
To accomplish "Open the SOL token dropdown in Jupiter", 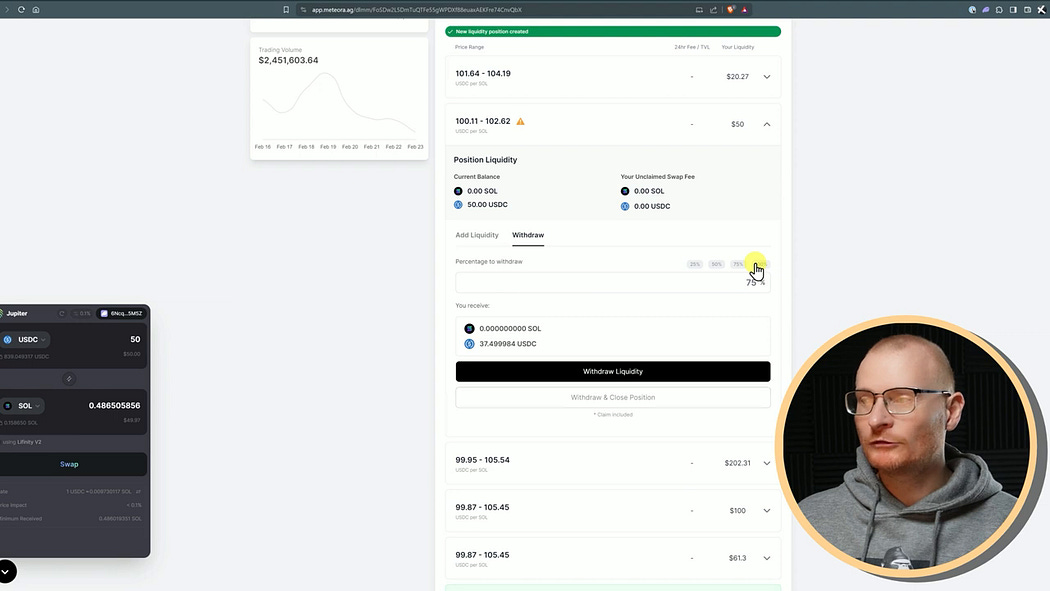I will 23,406.
